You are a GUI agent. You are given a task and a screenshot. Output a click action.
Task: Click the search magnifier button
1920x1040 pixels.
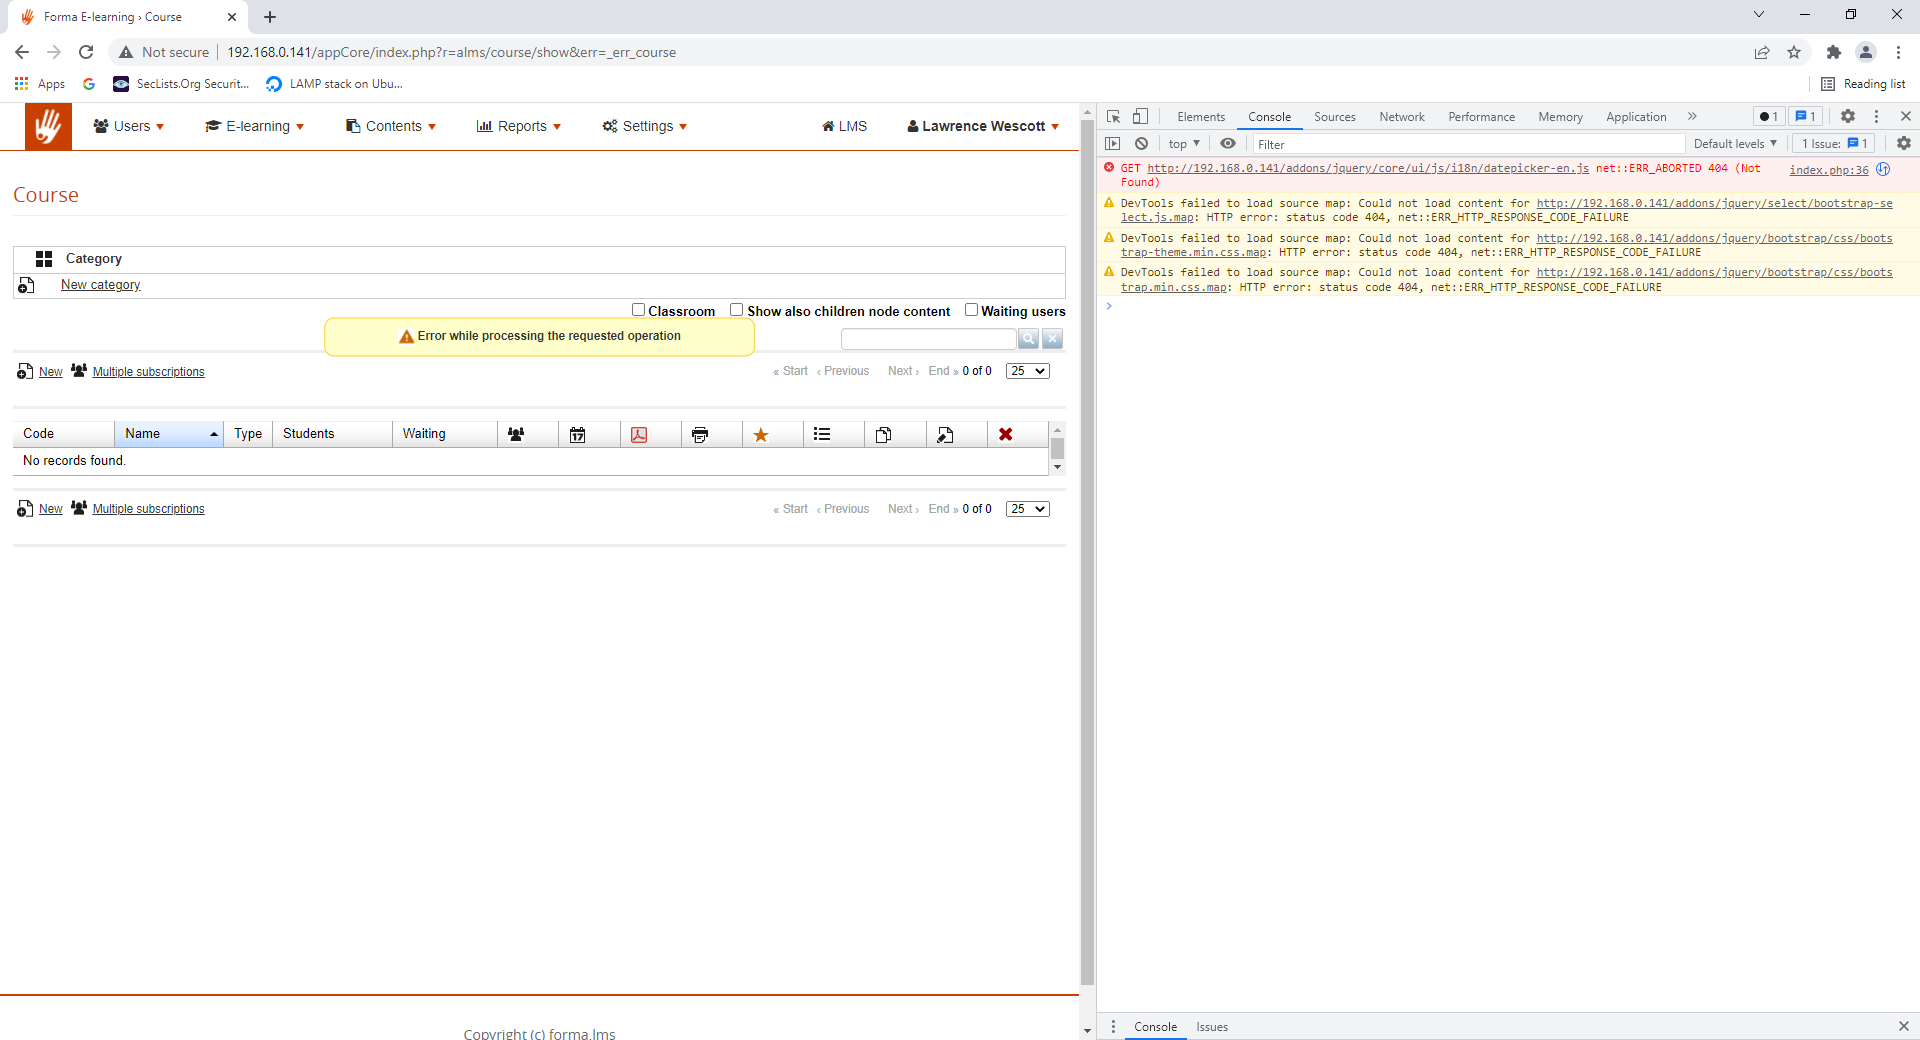coord(1028,339)
